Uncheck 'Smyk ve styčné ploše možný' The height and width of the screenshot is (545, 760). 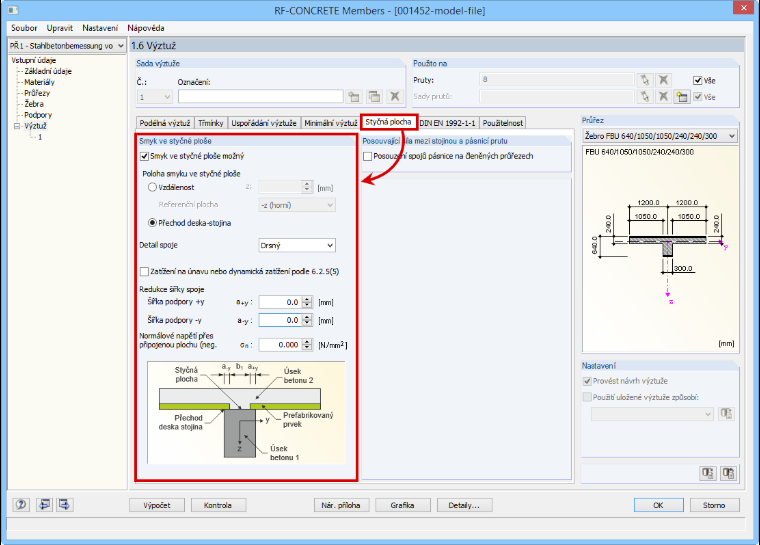coord(144,156)
